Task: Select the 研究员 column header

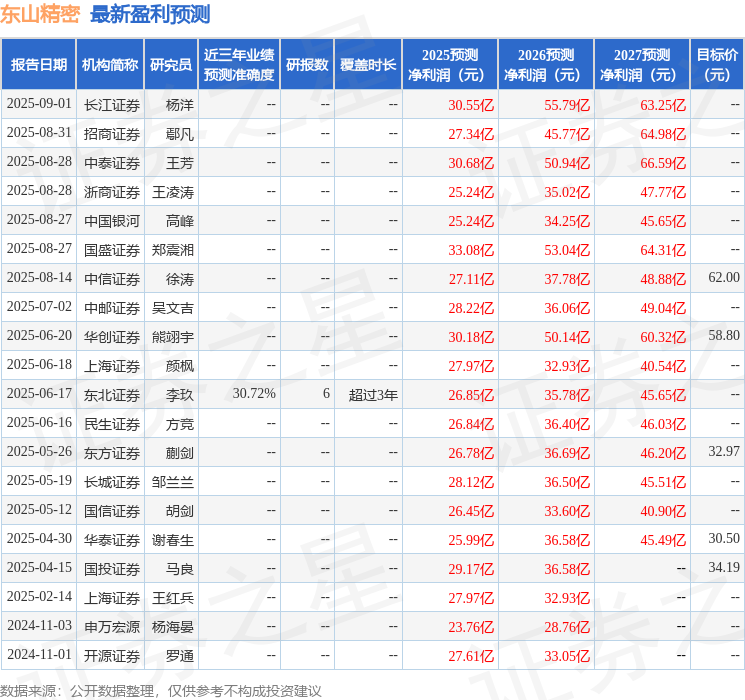Action: tap(171, 65)
